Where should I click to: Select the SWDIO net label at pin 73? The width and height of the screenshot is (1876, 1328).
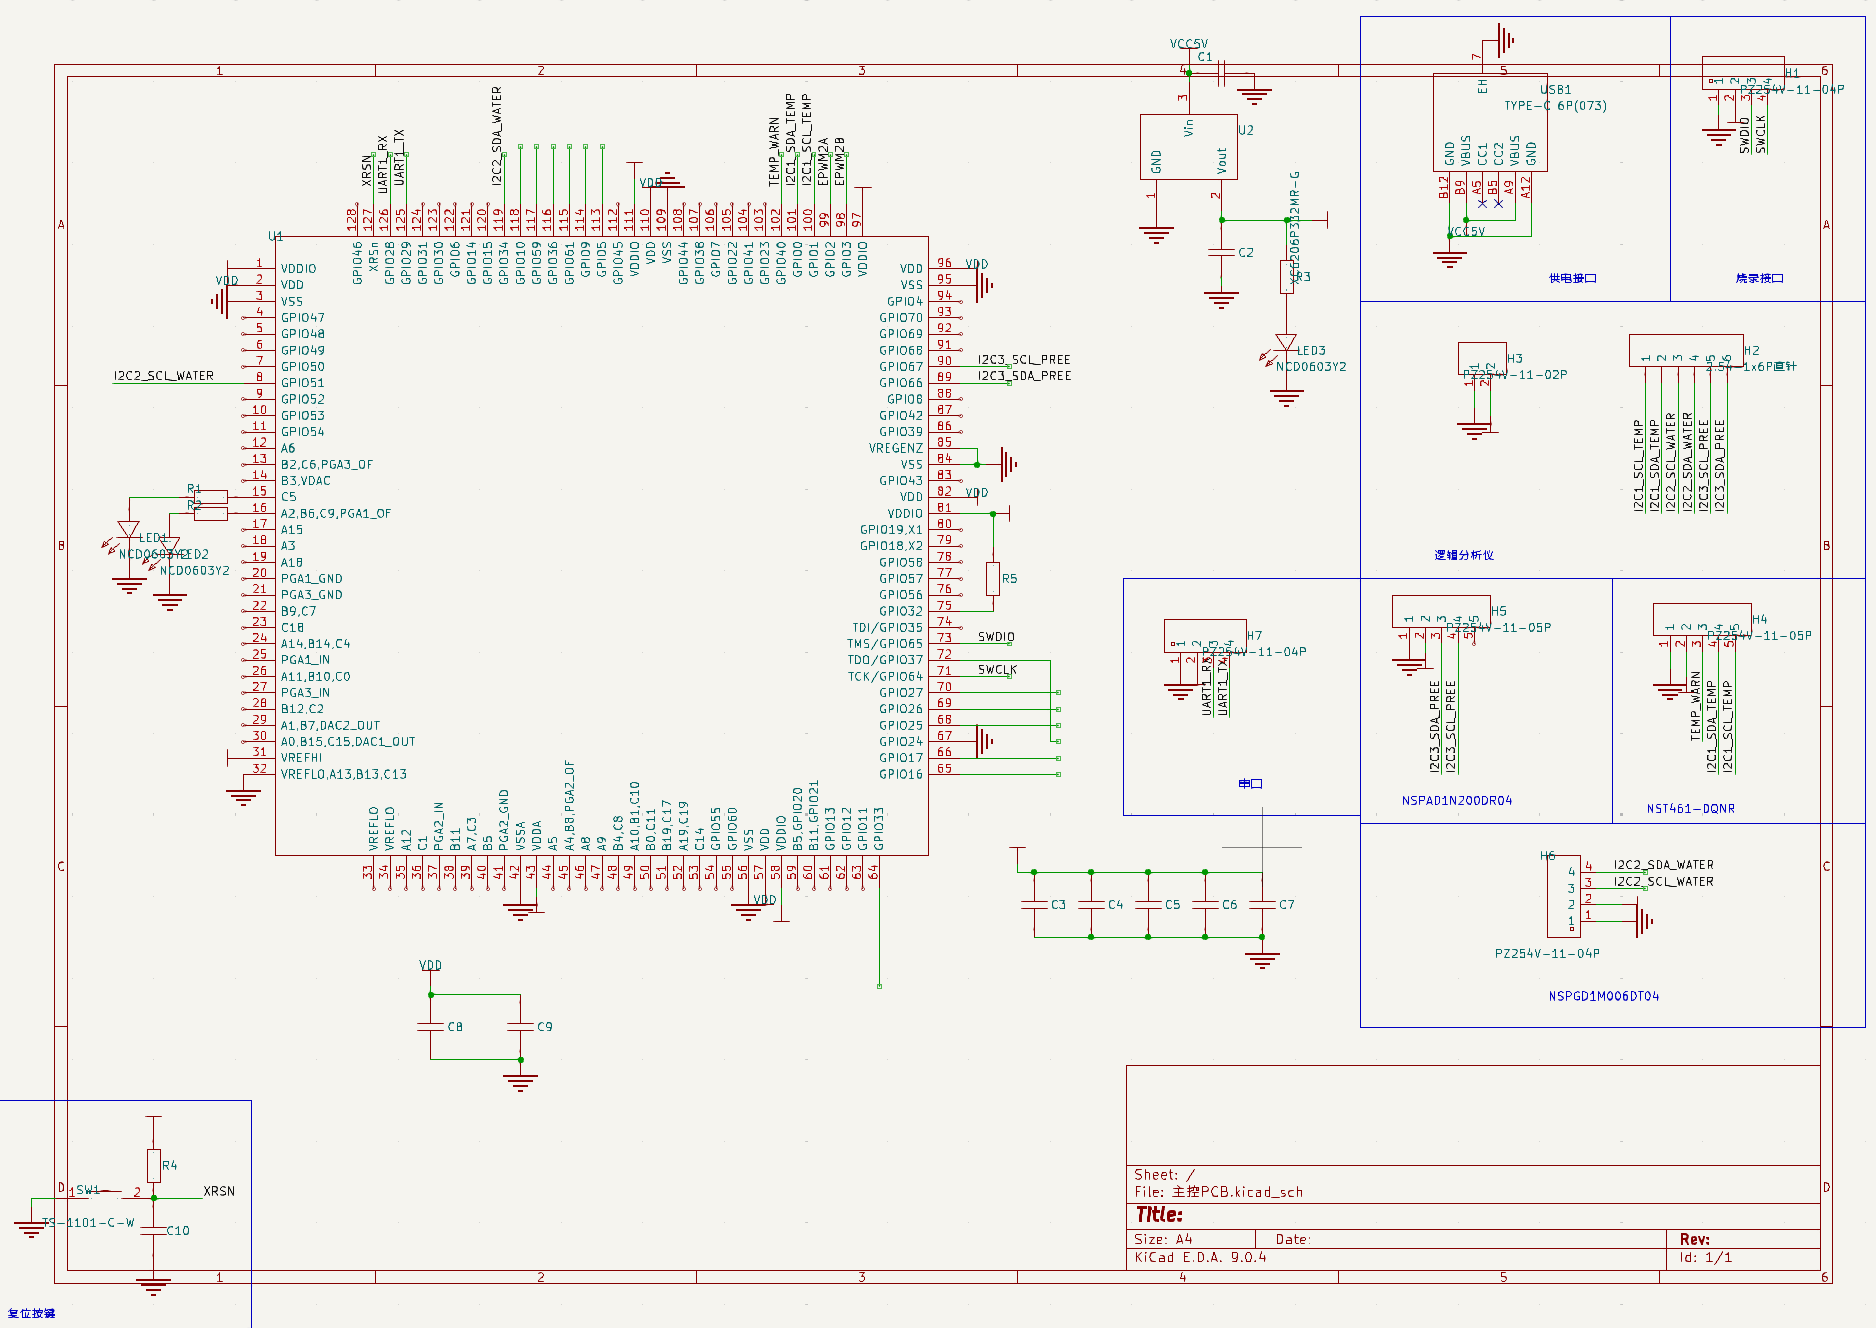point(996,637)
